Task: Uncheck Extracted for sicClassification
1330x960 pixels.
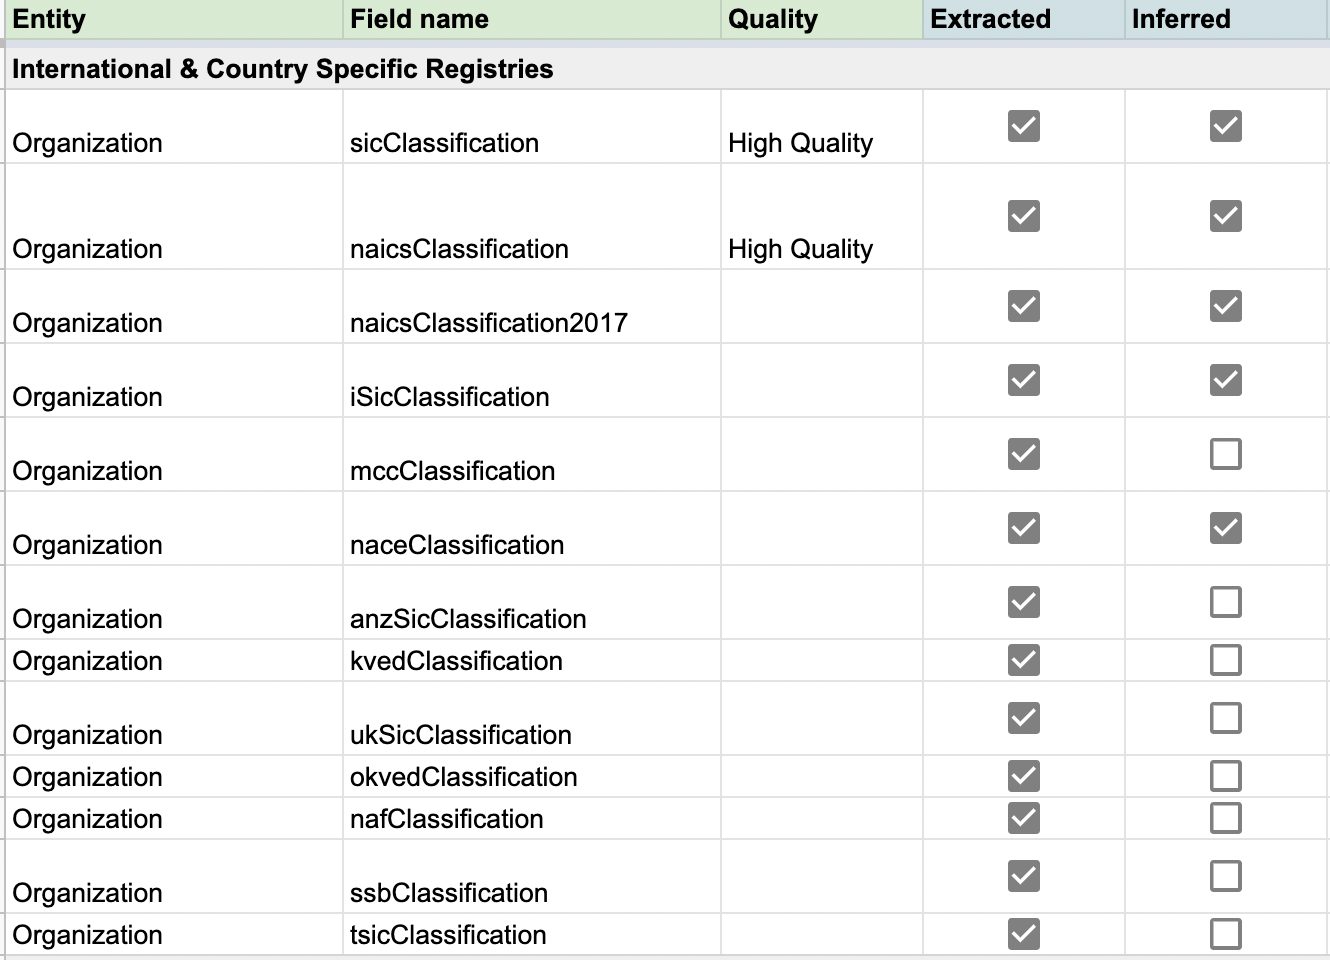Action: (x=1022, y=125)
